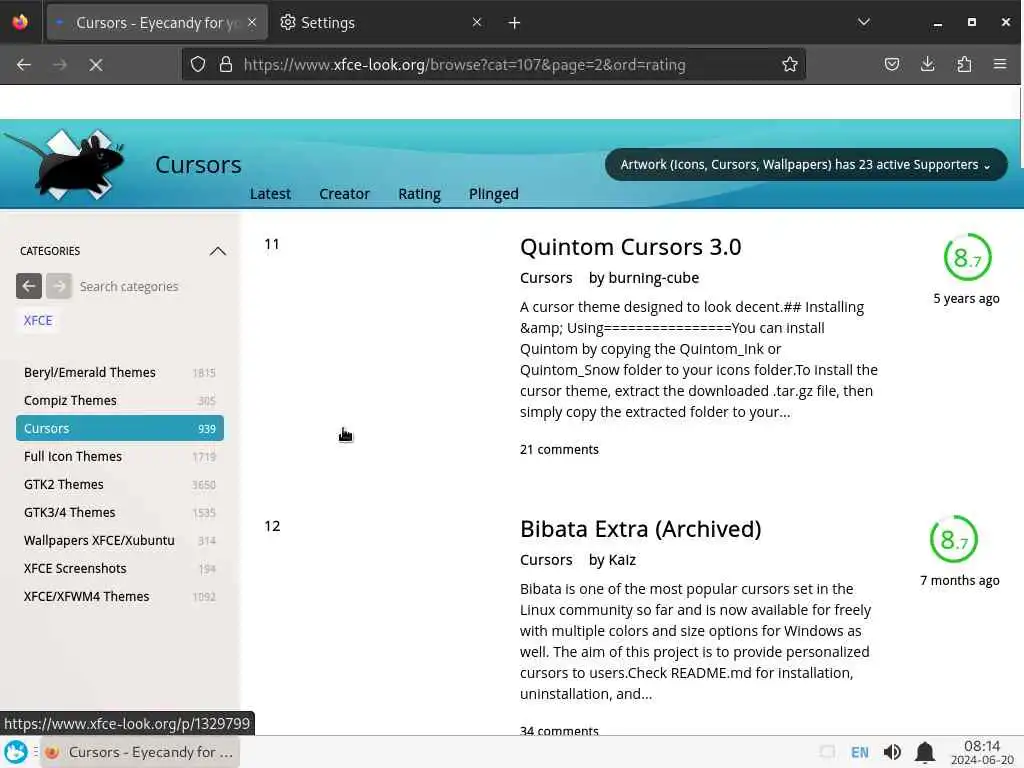Click the '5 years ago' timestamp
The height and width of the screenshot is (768, 1024).
coord(966,298)
